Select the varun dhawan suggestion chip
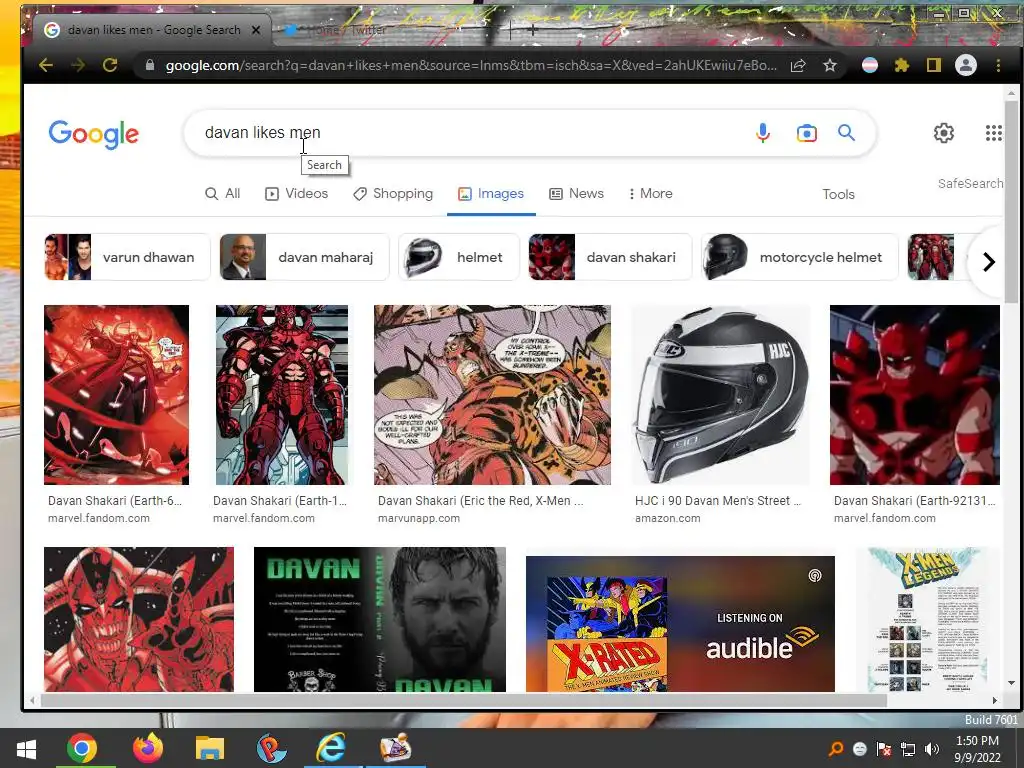 point(127,257)
